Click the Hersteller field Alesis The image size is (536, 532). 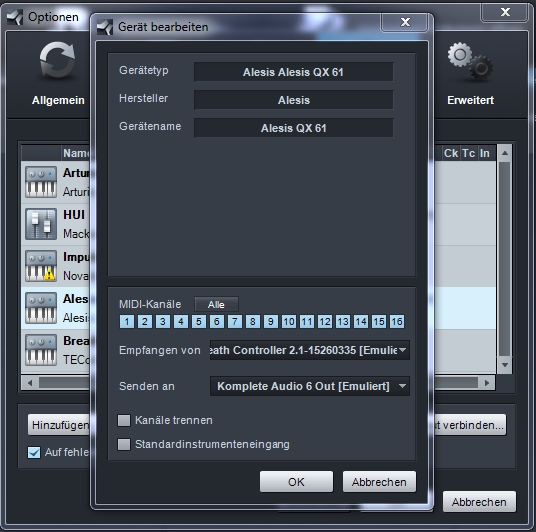click(294, 100)
